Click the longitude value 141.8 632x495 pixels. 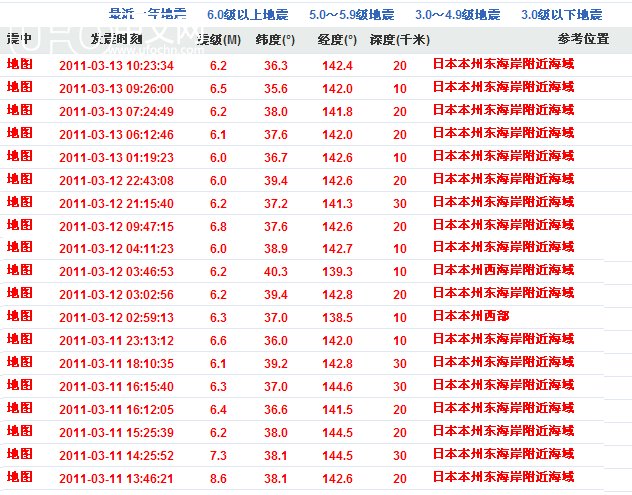click(337, 112)
